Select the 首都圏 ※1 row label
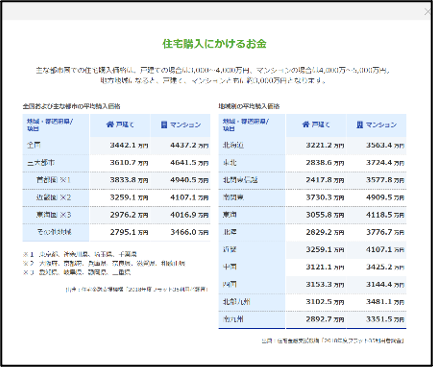The image size is (434, 368). [53, 180]
